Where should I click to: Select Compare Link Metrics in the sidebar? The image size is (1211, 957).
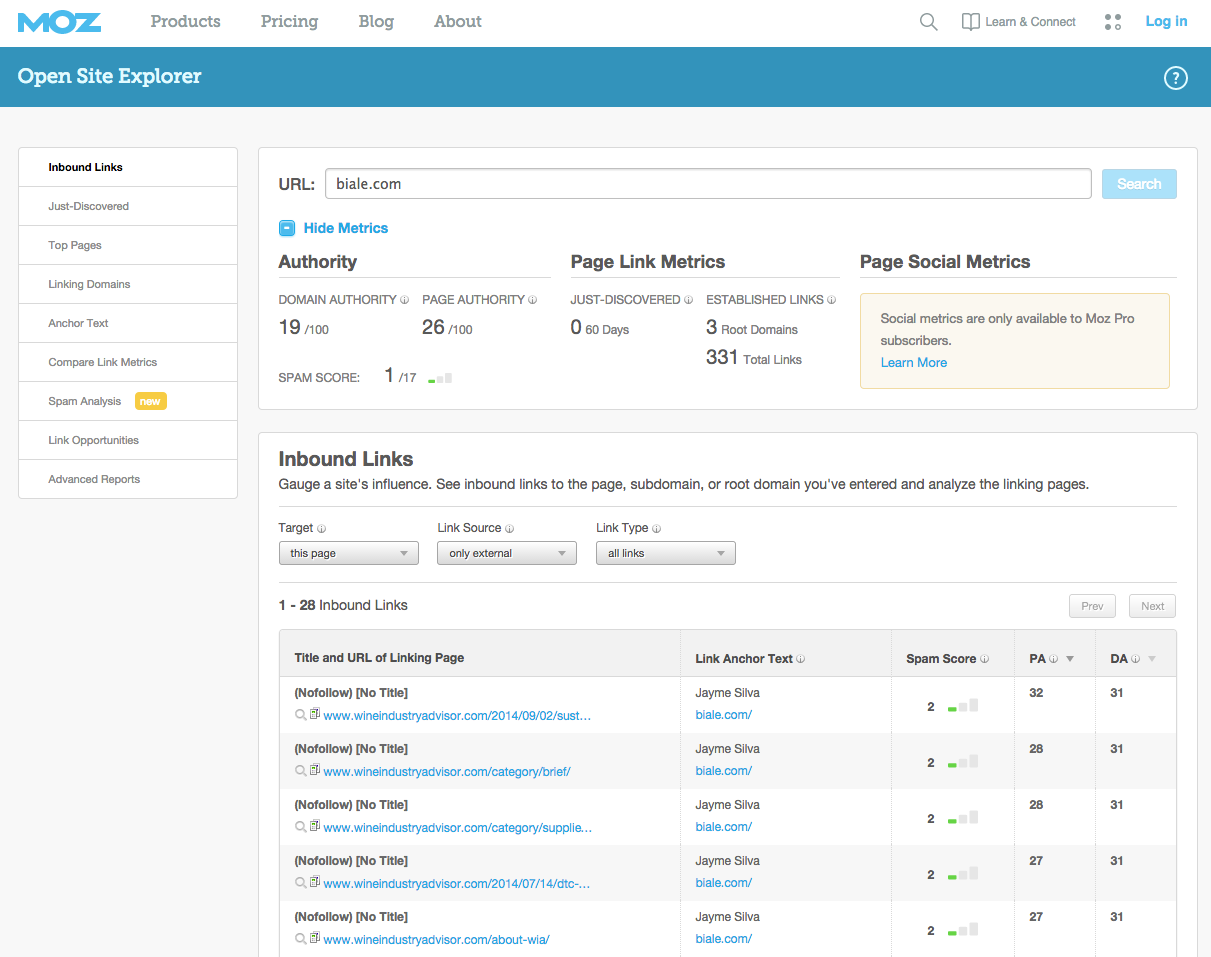[x=128, y=362]
